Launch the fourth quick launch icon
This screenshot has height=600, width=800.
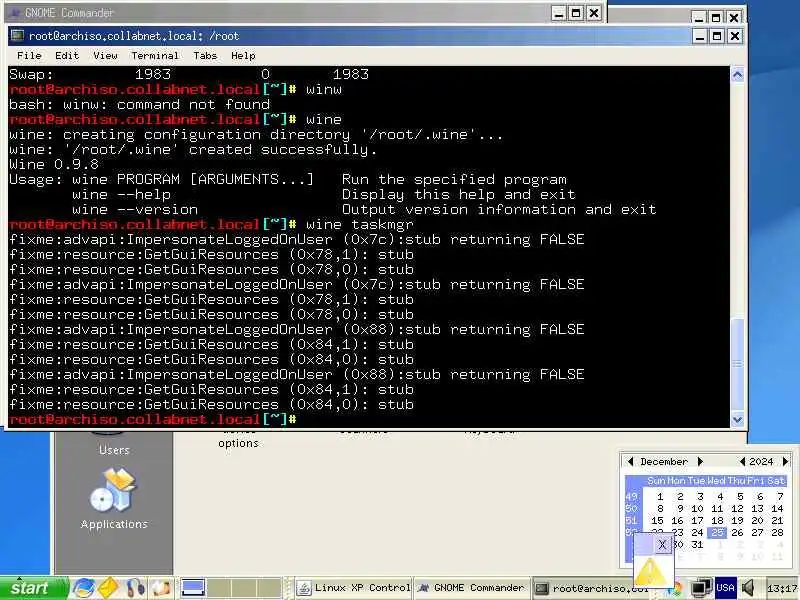161,588
